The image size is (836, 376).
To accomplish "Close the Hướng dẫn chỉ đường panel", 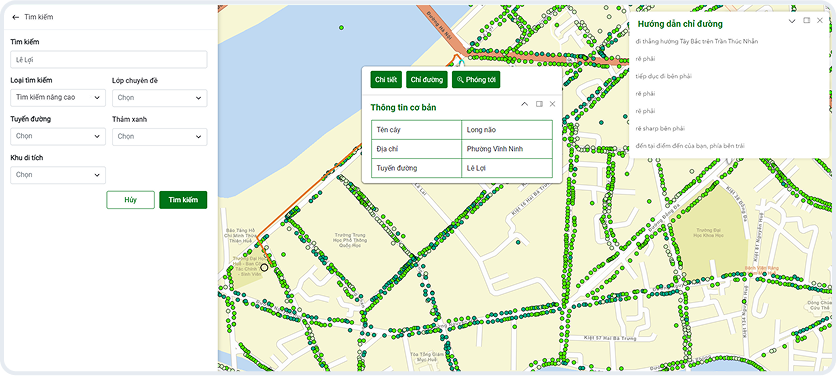I will [820, 20].
